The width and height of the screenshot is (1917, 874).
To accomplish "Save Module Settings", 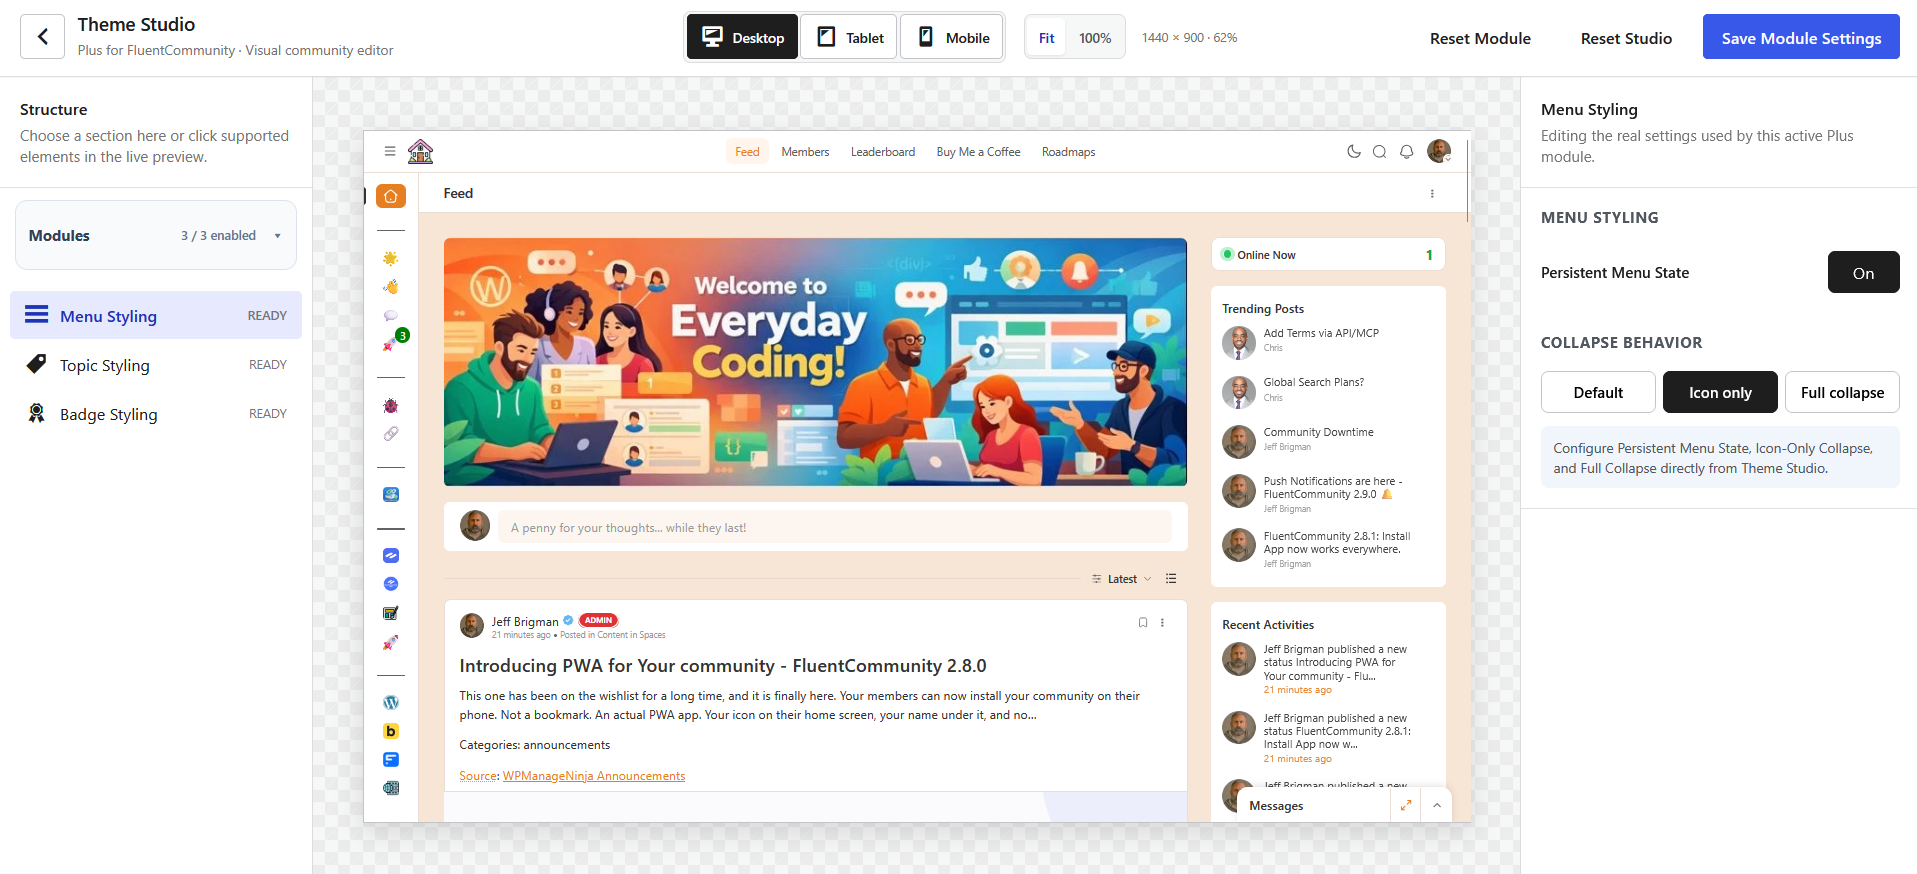I will tap(1801, 37).
